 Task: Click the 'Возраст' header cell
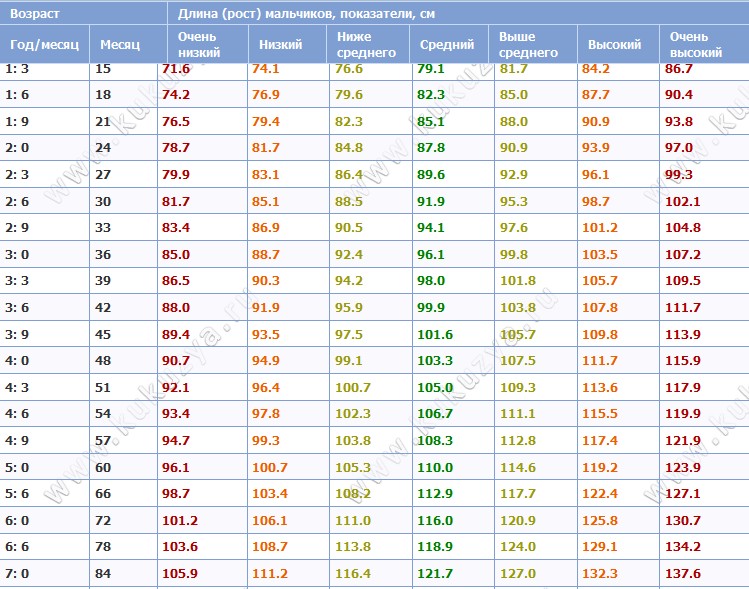click(83, 13)
